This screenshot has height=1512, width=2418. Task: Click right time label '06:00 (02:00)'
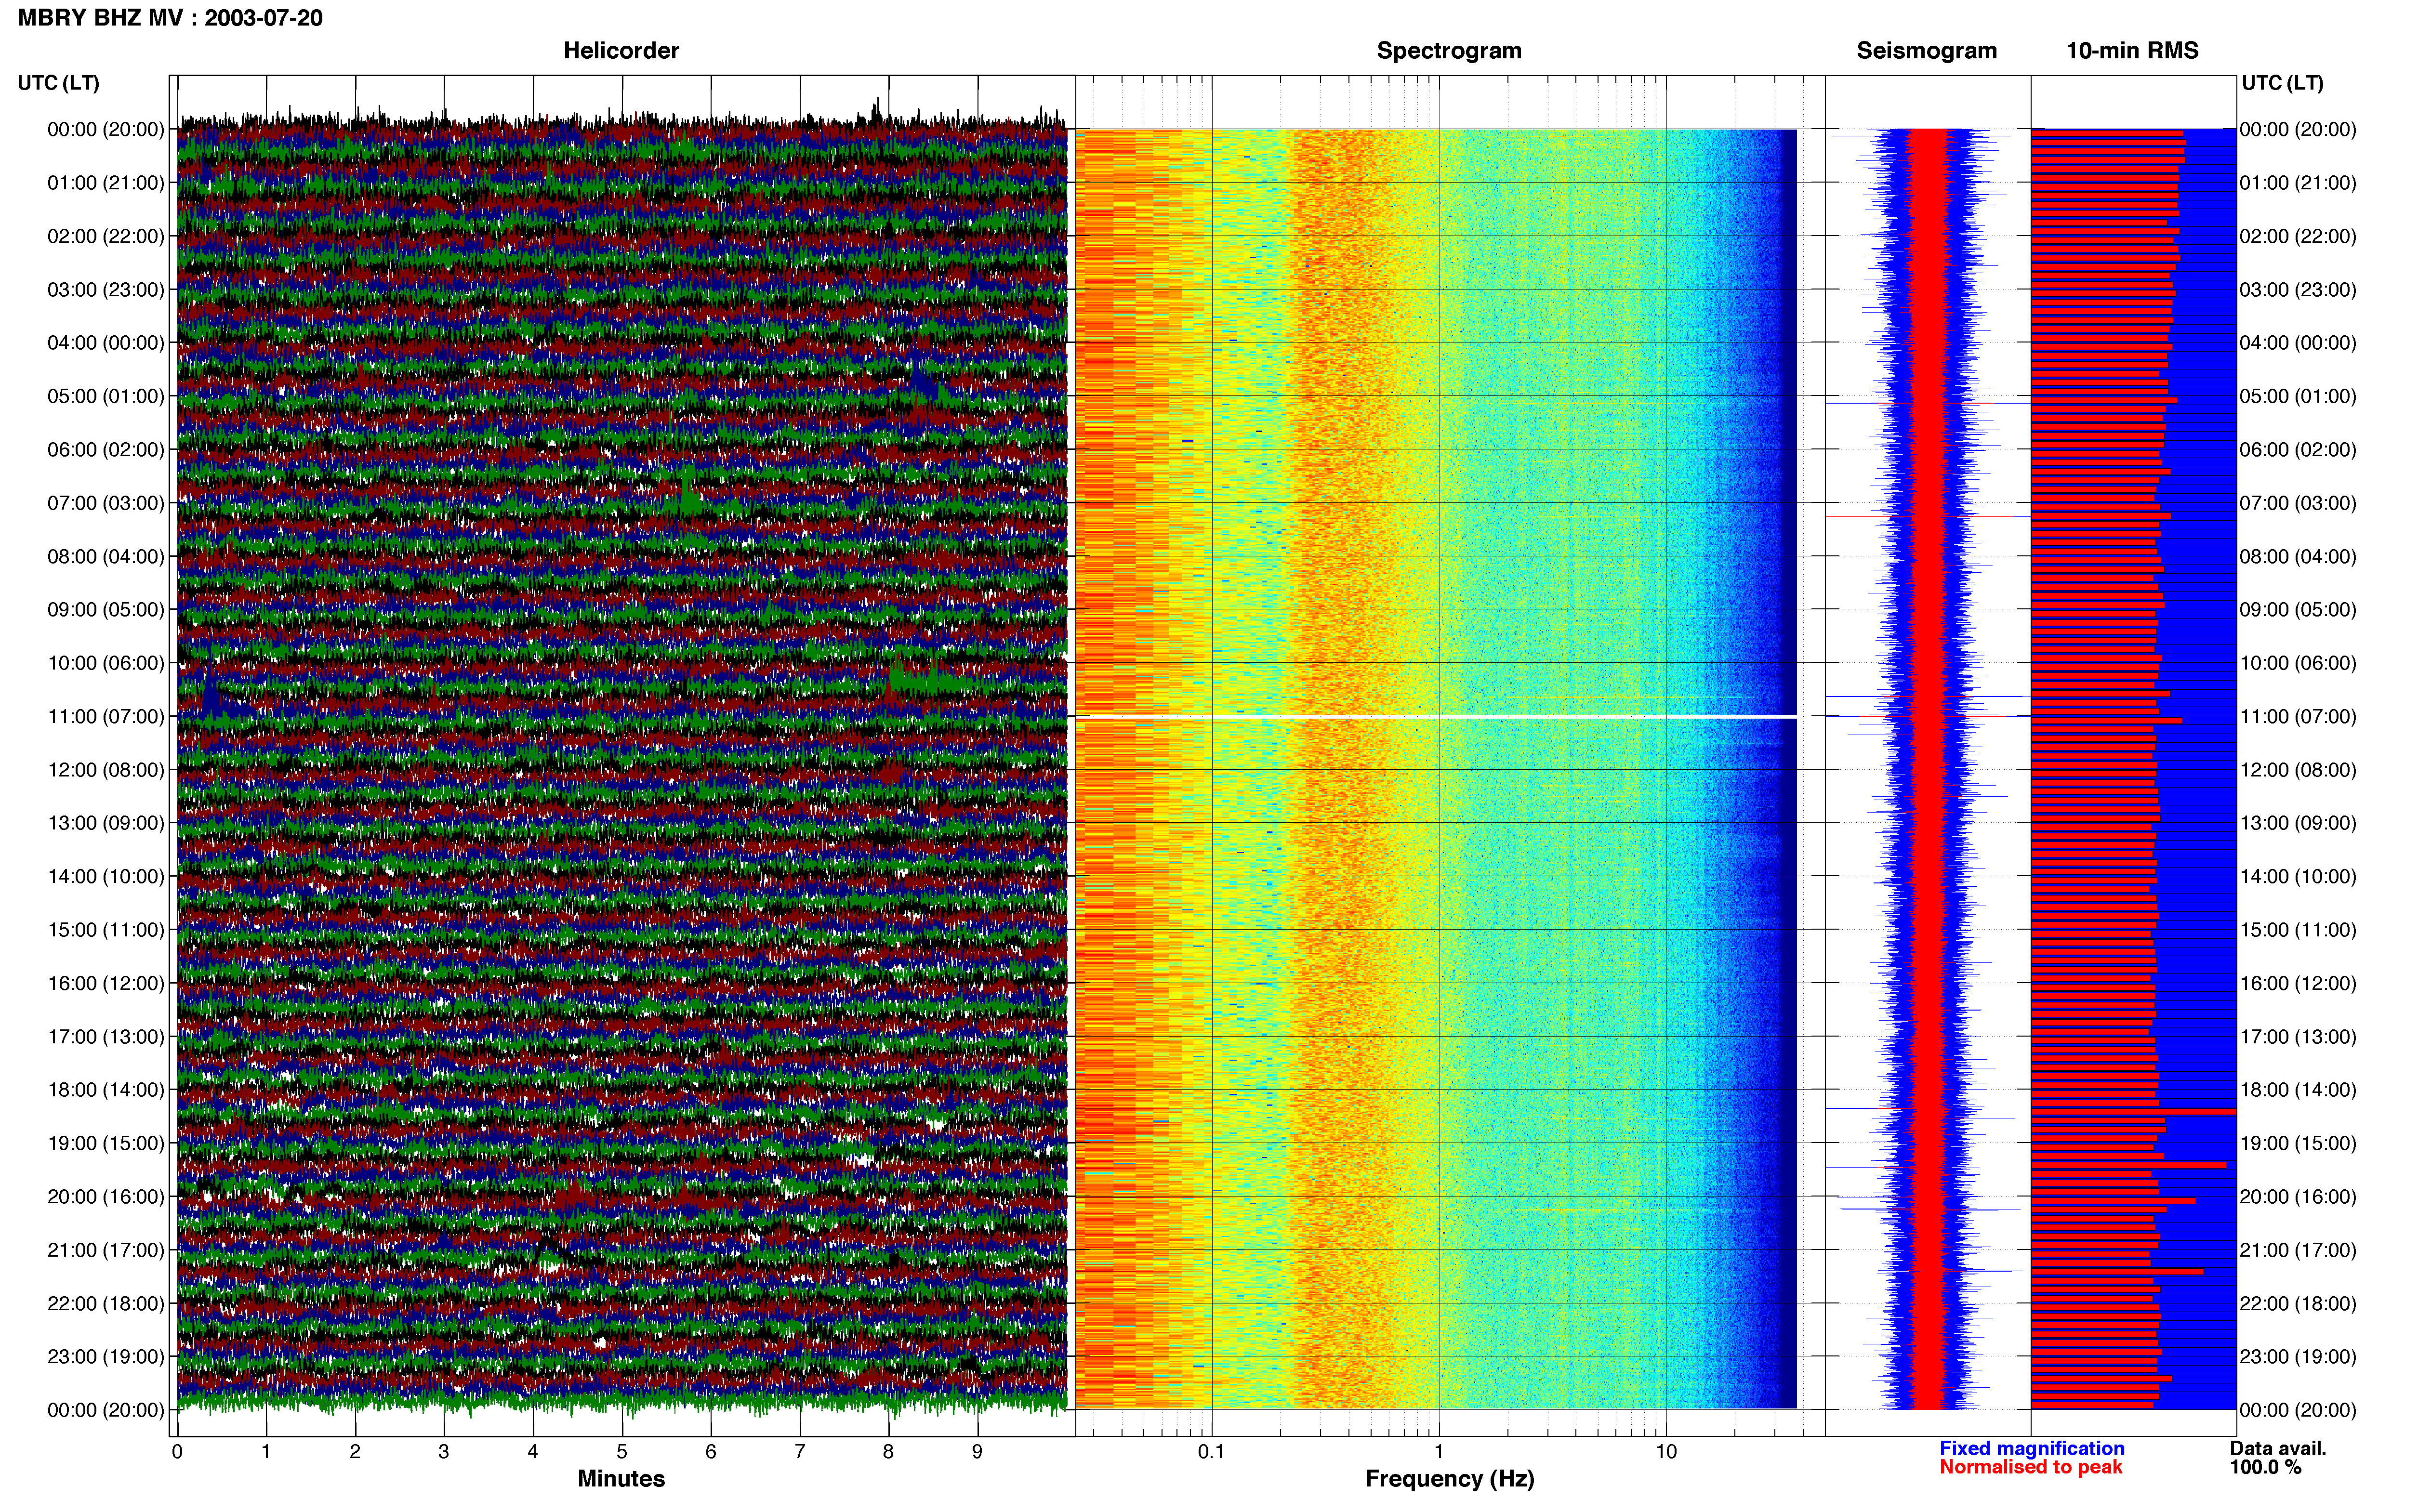point(2298,450)
